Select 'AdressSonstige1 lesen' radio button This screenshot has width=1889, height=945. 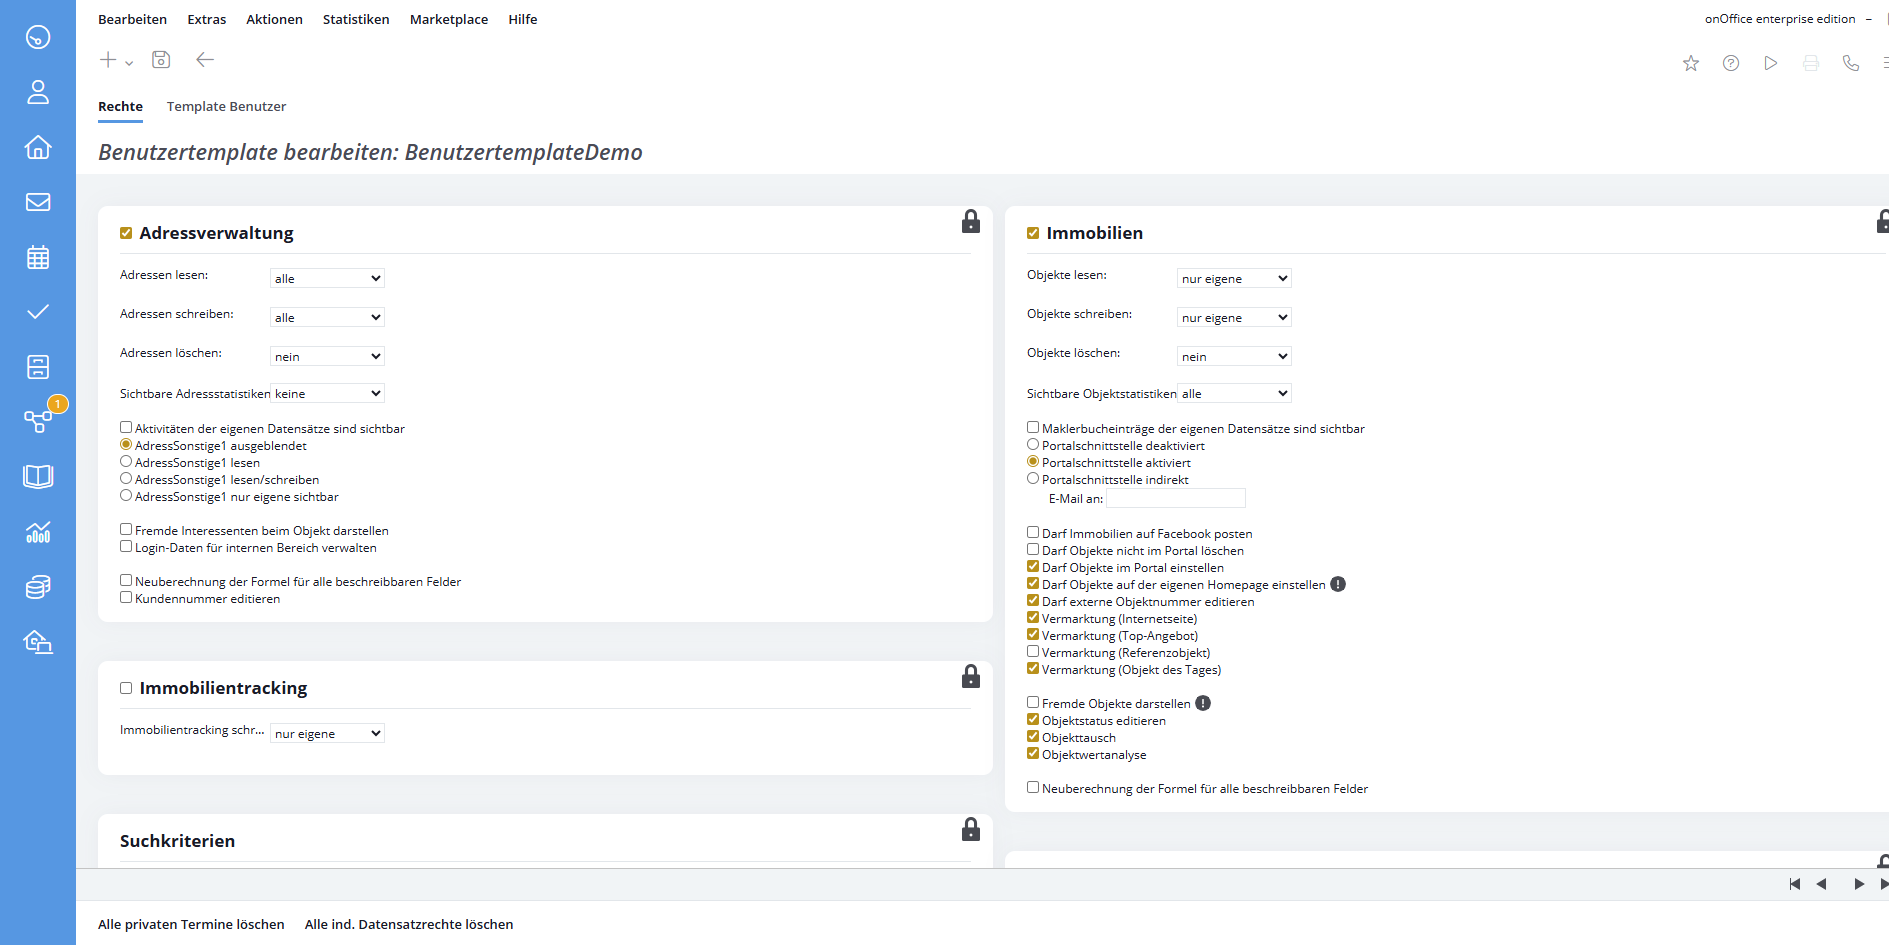point(126,462)
